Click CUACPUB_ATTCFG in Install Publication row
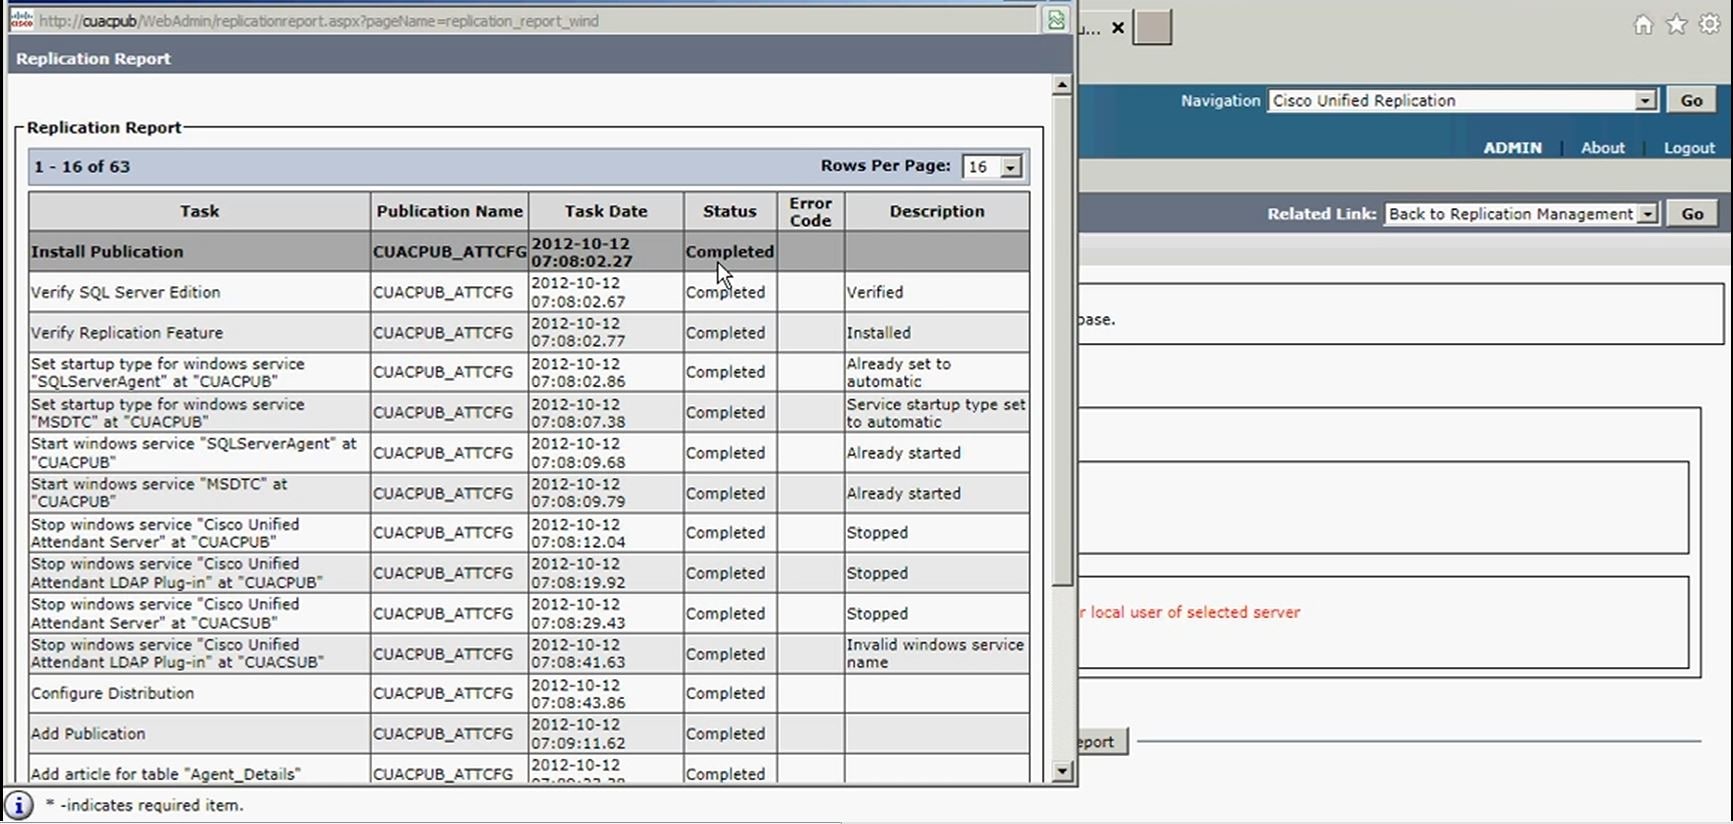Viewport: 1733px width, 824px height. [450, 252]
